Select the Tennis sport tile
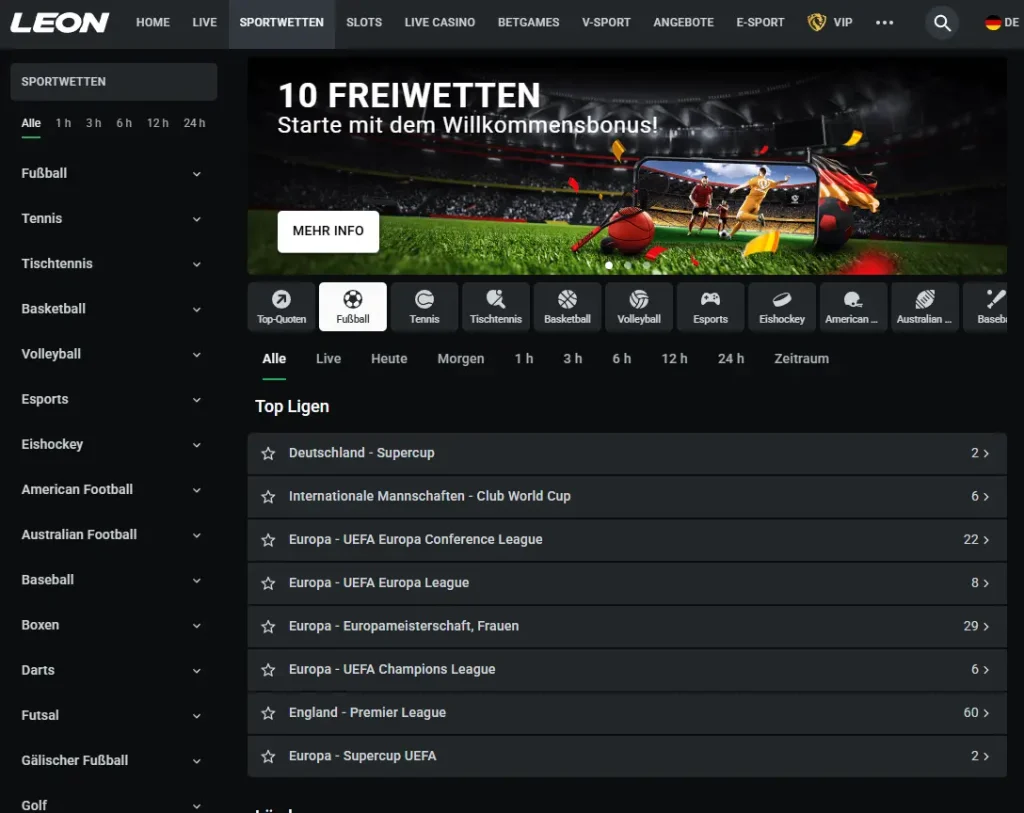Screen dimensions: 1024x813 424,307
